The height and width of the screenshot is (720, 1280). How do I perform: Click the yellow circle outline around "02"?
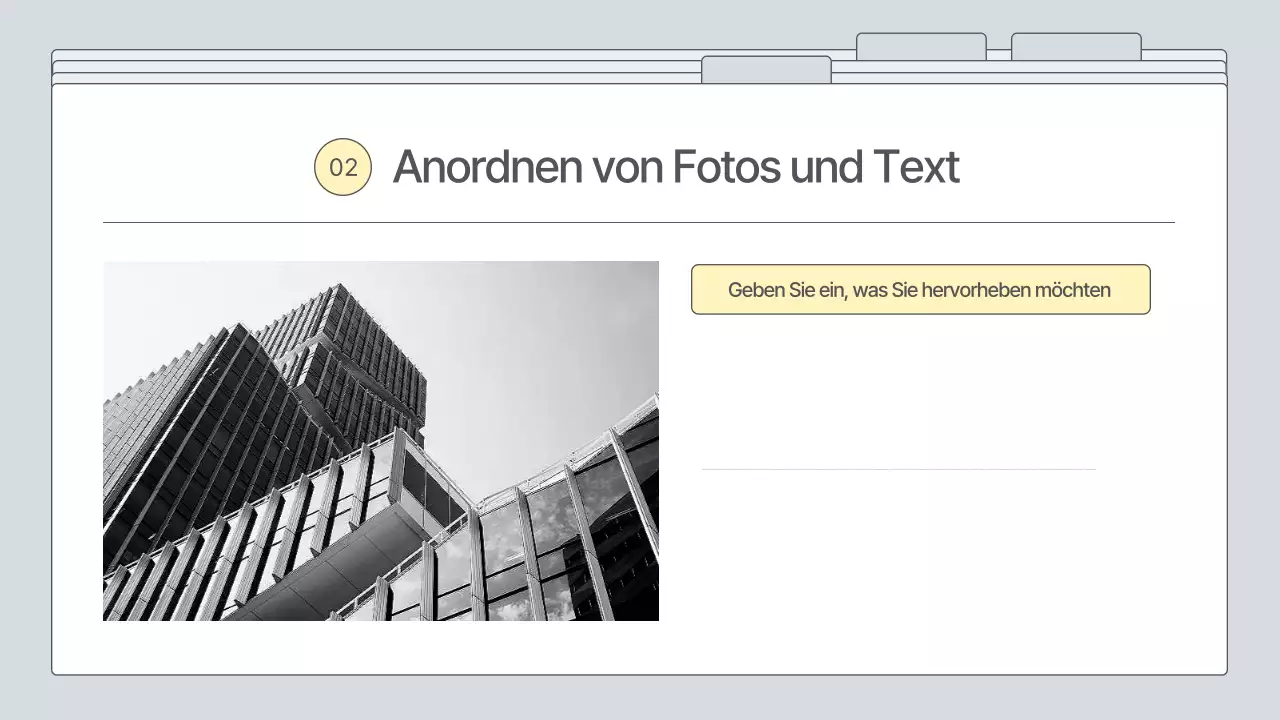342,141
